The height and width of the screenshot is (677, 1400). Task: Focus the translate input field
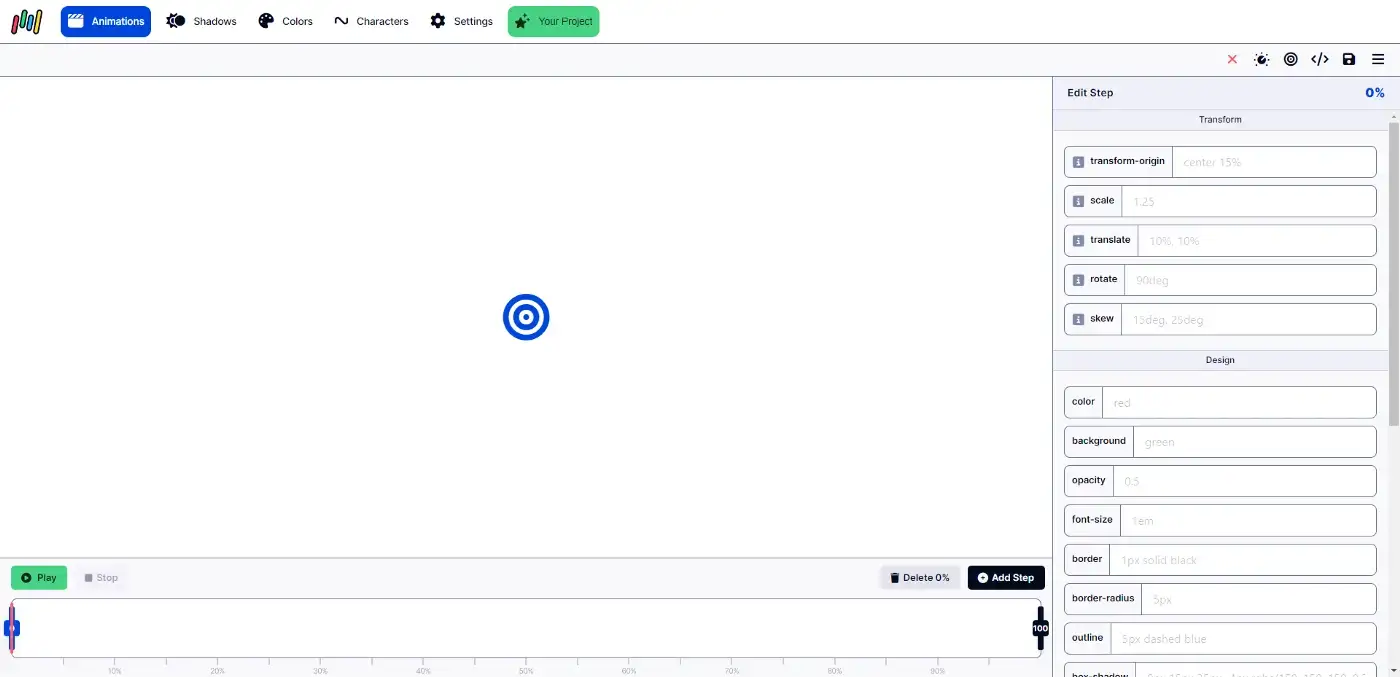1257,241
